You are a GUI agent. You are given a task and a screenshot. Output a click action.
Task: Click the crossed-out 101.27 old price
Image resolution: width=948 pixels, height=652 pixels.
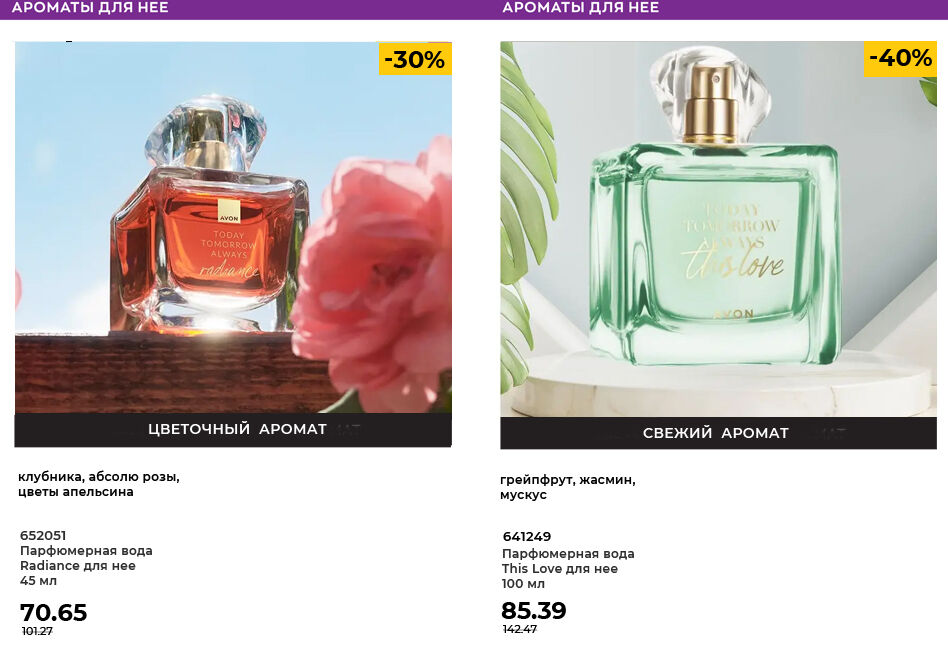click(x=37, y=631)
